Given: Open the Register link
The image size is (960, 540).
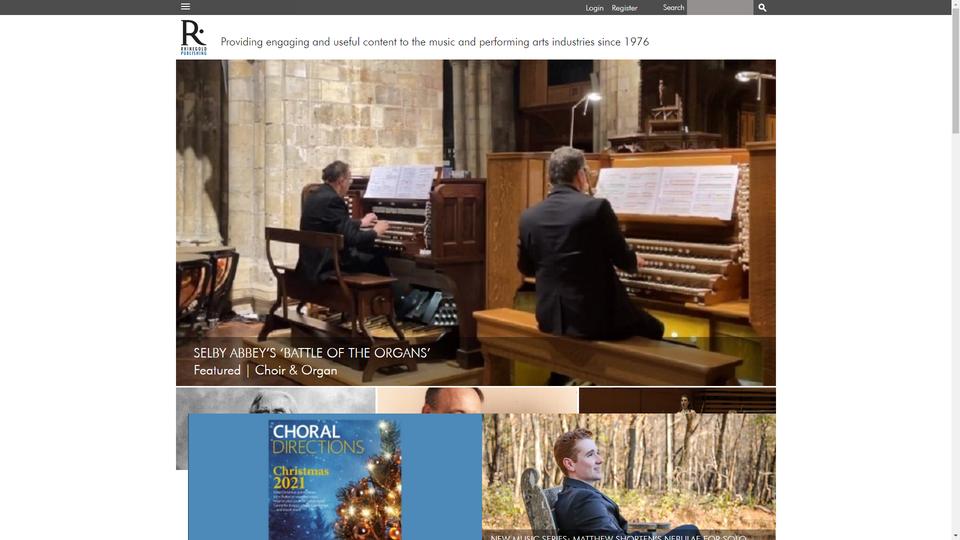Looking at the screenshot, I should tap(624, 8).
